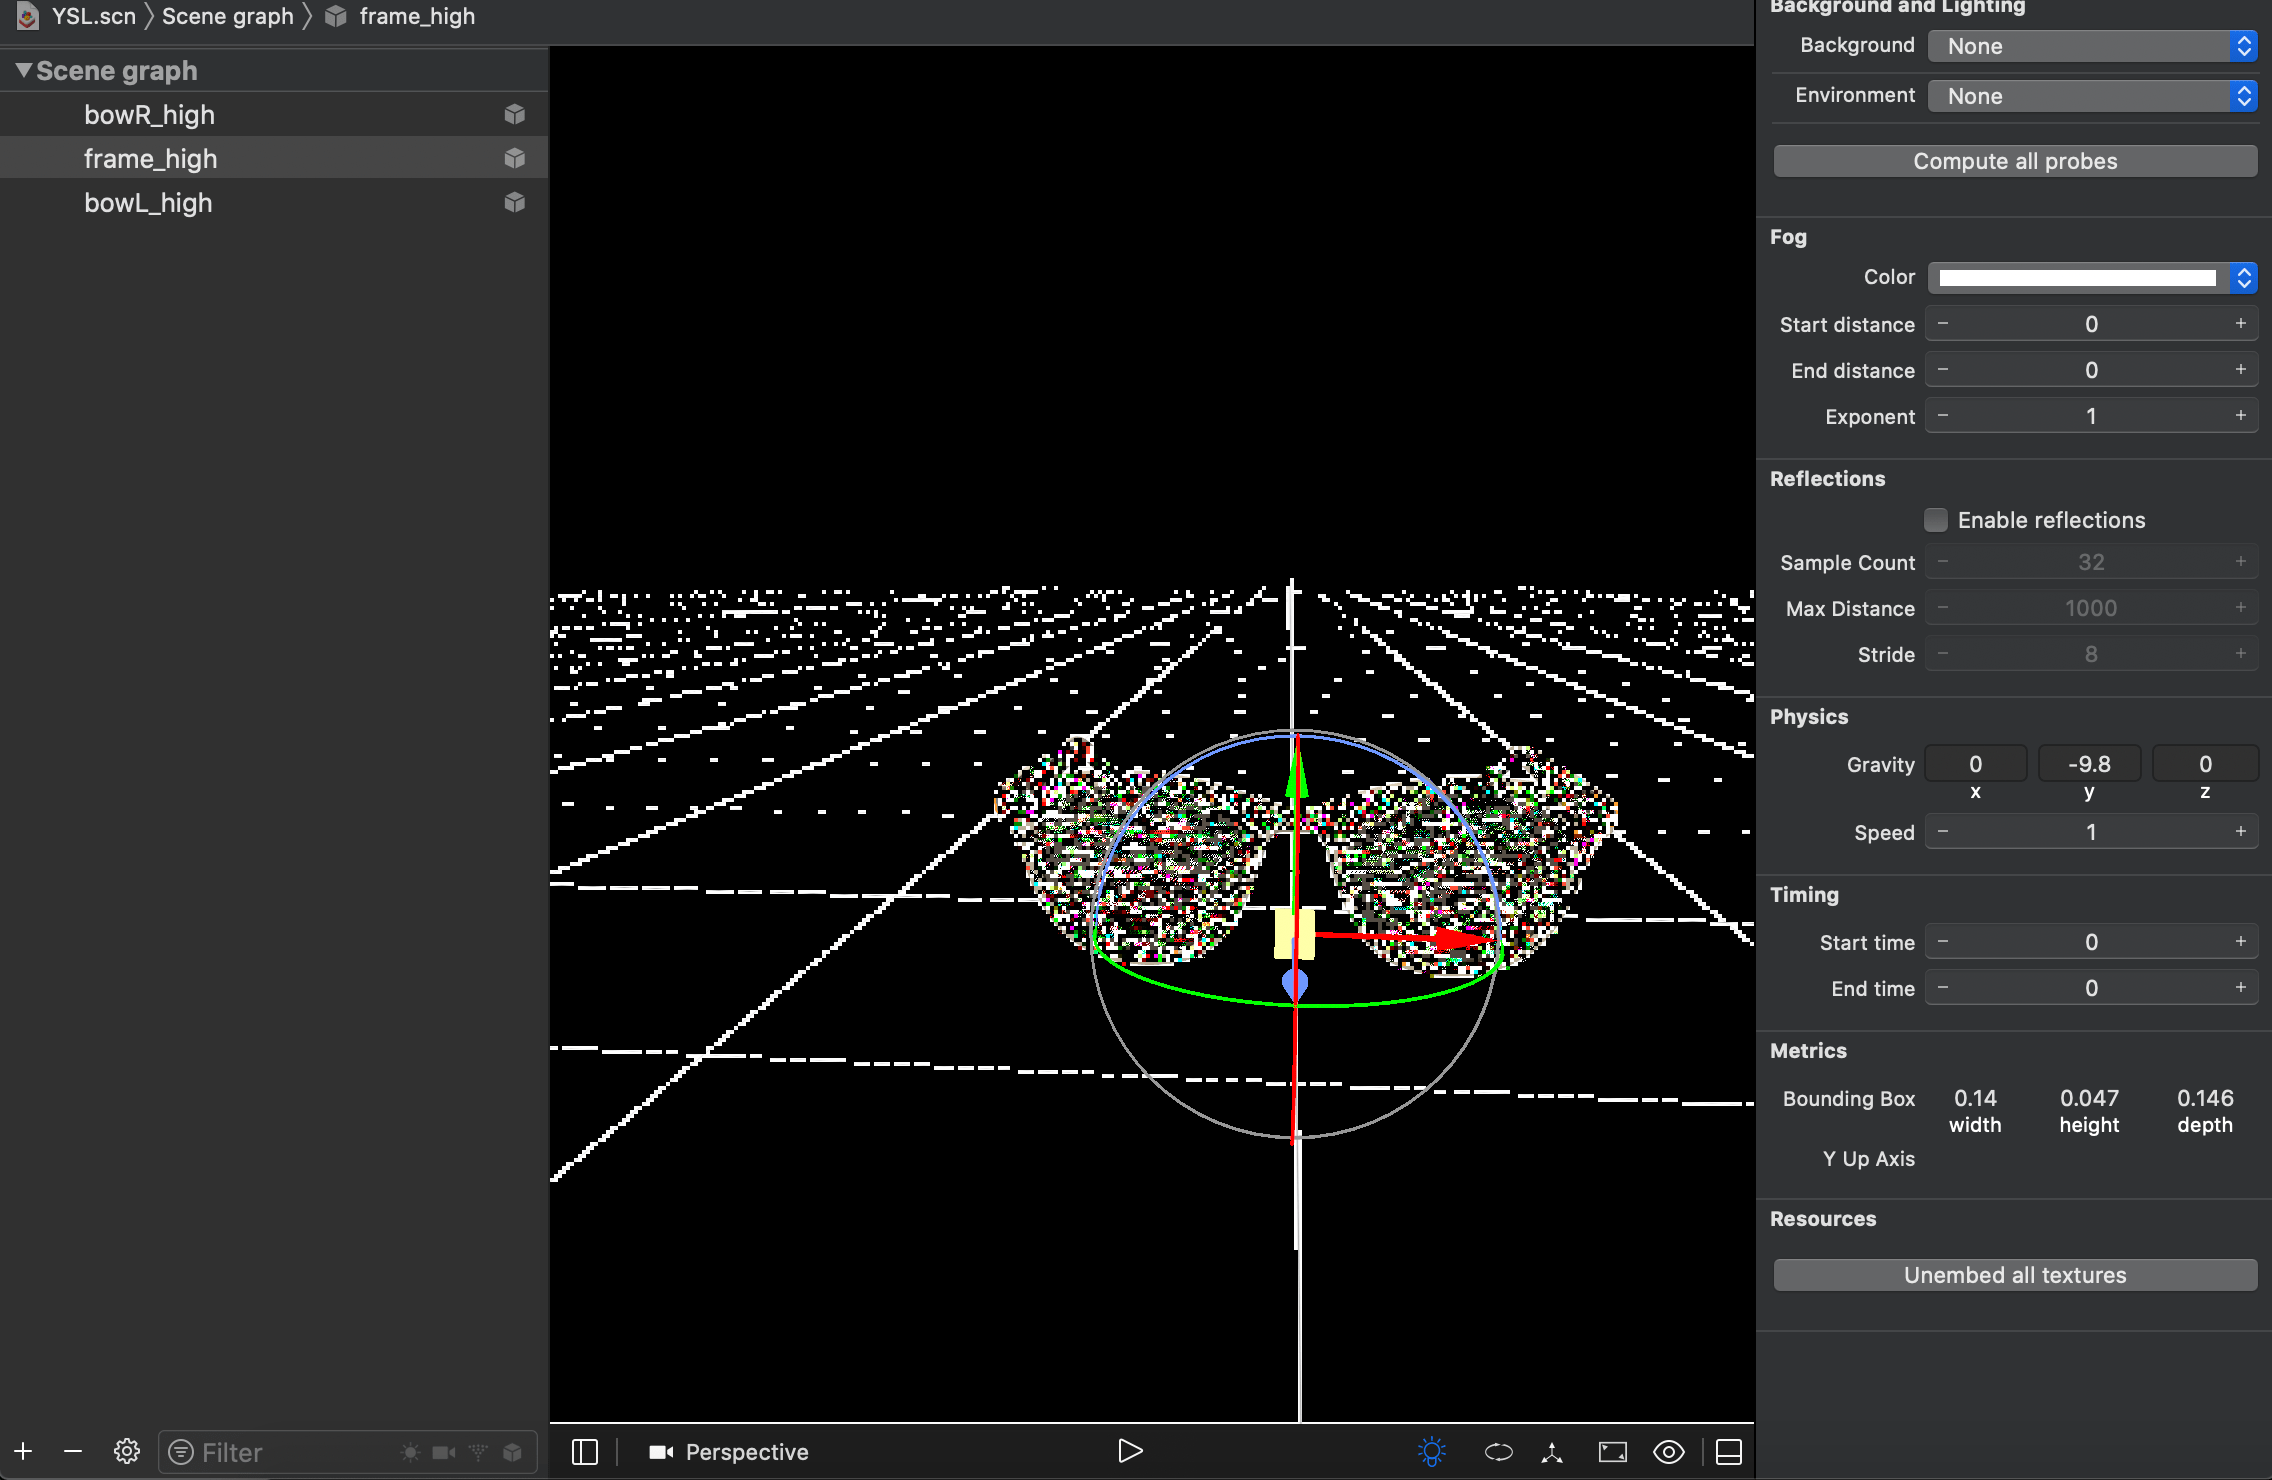This screenshot has height=1480, width=2272.
Task: Filter scene graph to show only lights
Action: pyautogui.click(x=410, y=1451)
